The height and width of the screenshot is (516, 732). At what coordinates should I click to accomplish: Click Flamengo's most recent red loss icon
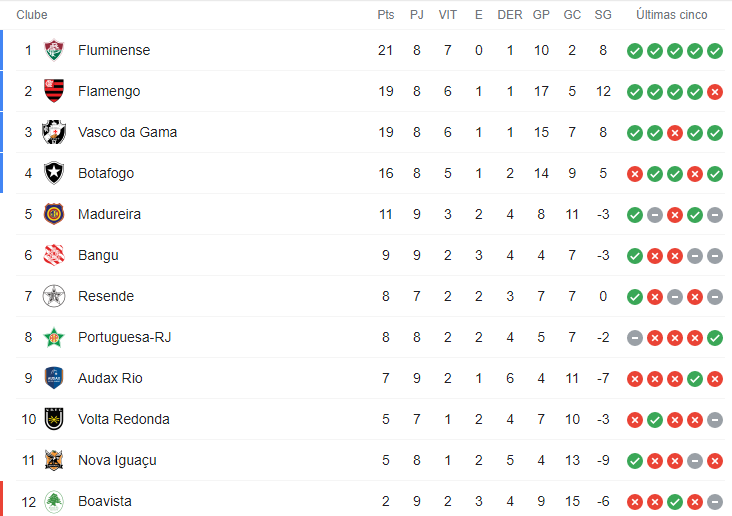click(715, 92)
